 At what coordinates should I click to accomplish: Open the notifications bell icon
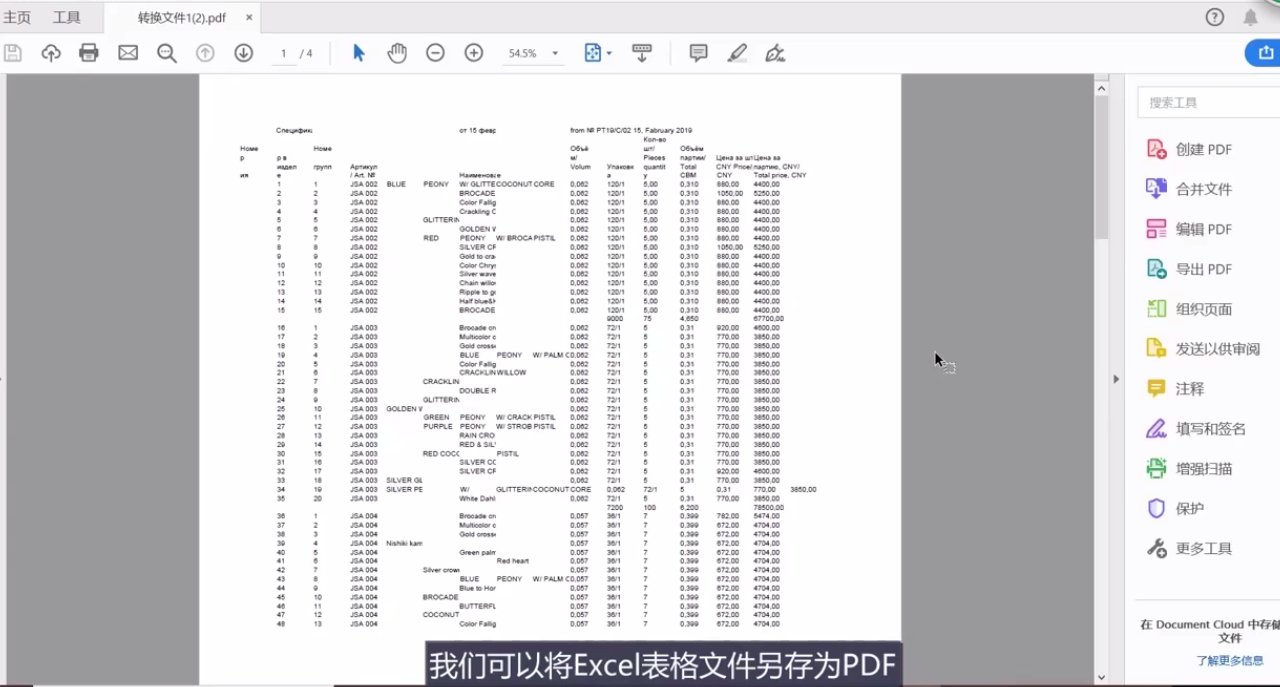pyautogui.click(x=1250, y=17)
